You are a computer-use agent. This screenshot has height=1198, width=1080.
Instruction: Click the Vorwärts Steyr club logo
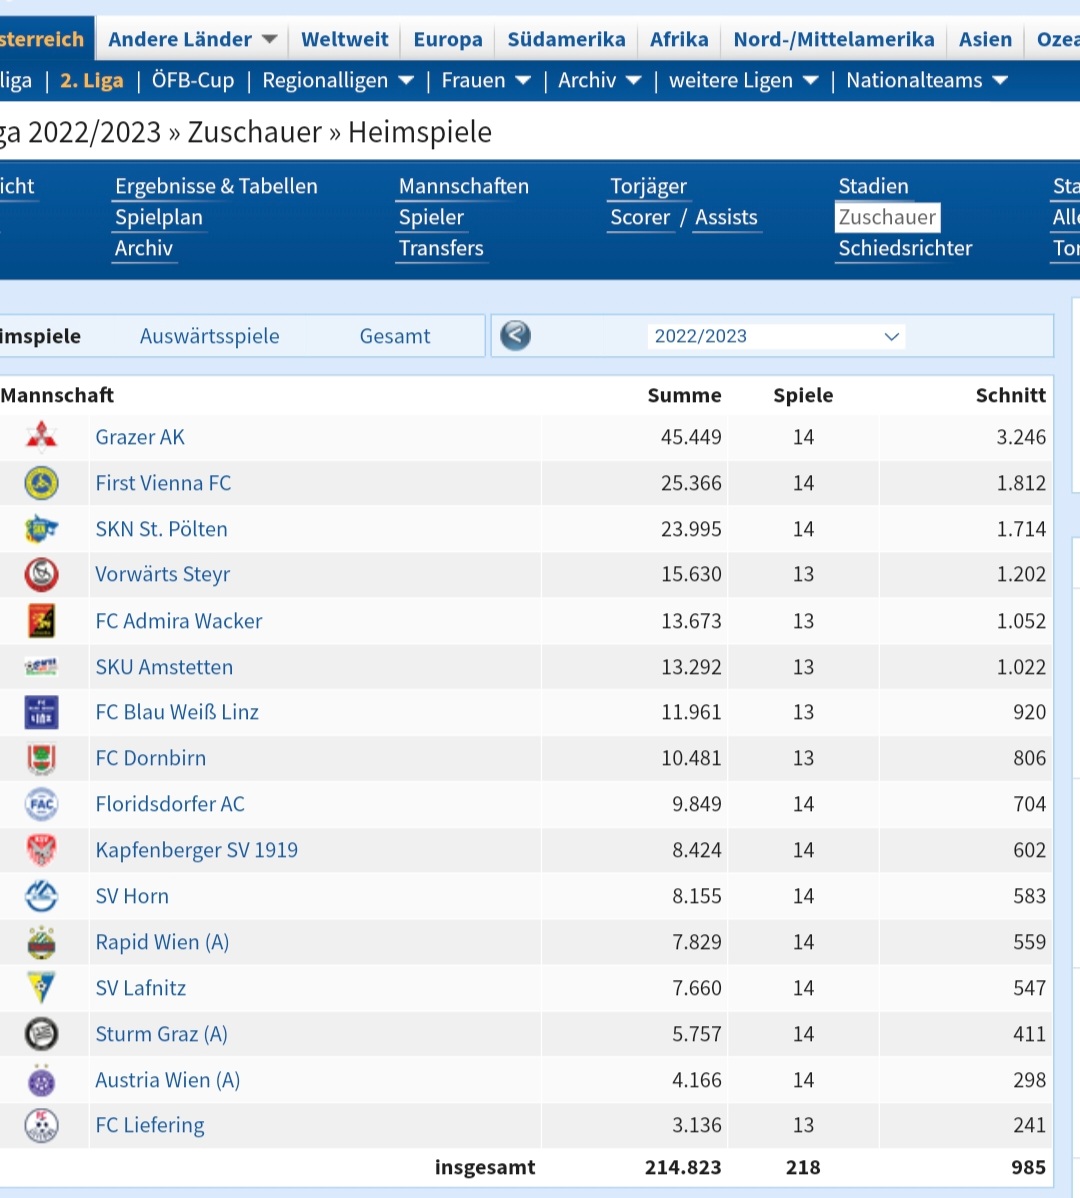tap(41, 575)
